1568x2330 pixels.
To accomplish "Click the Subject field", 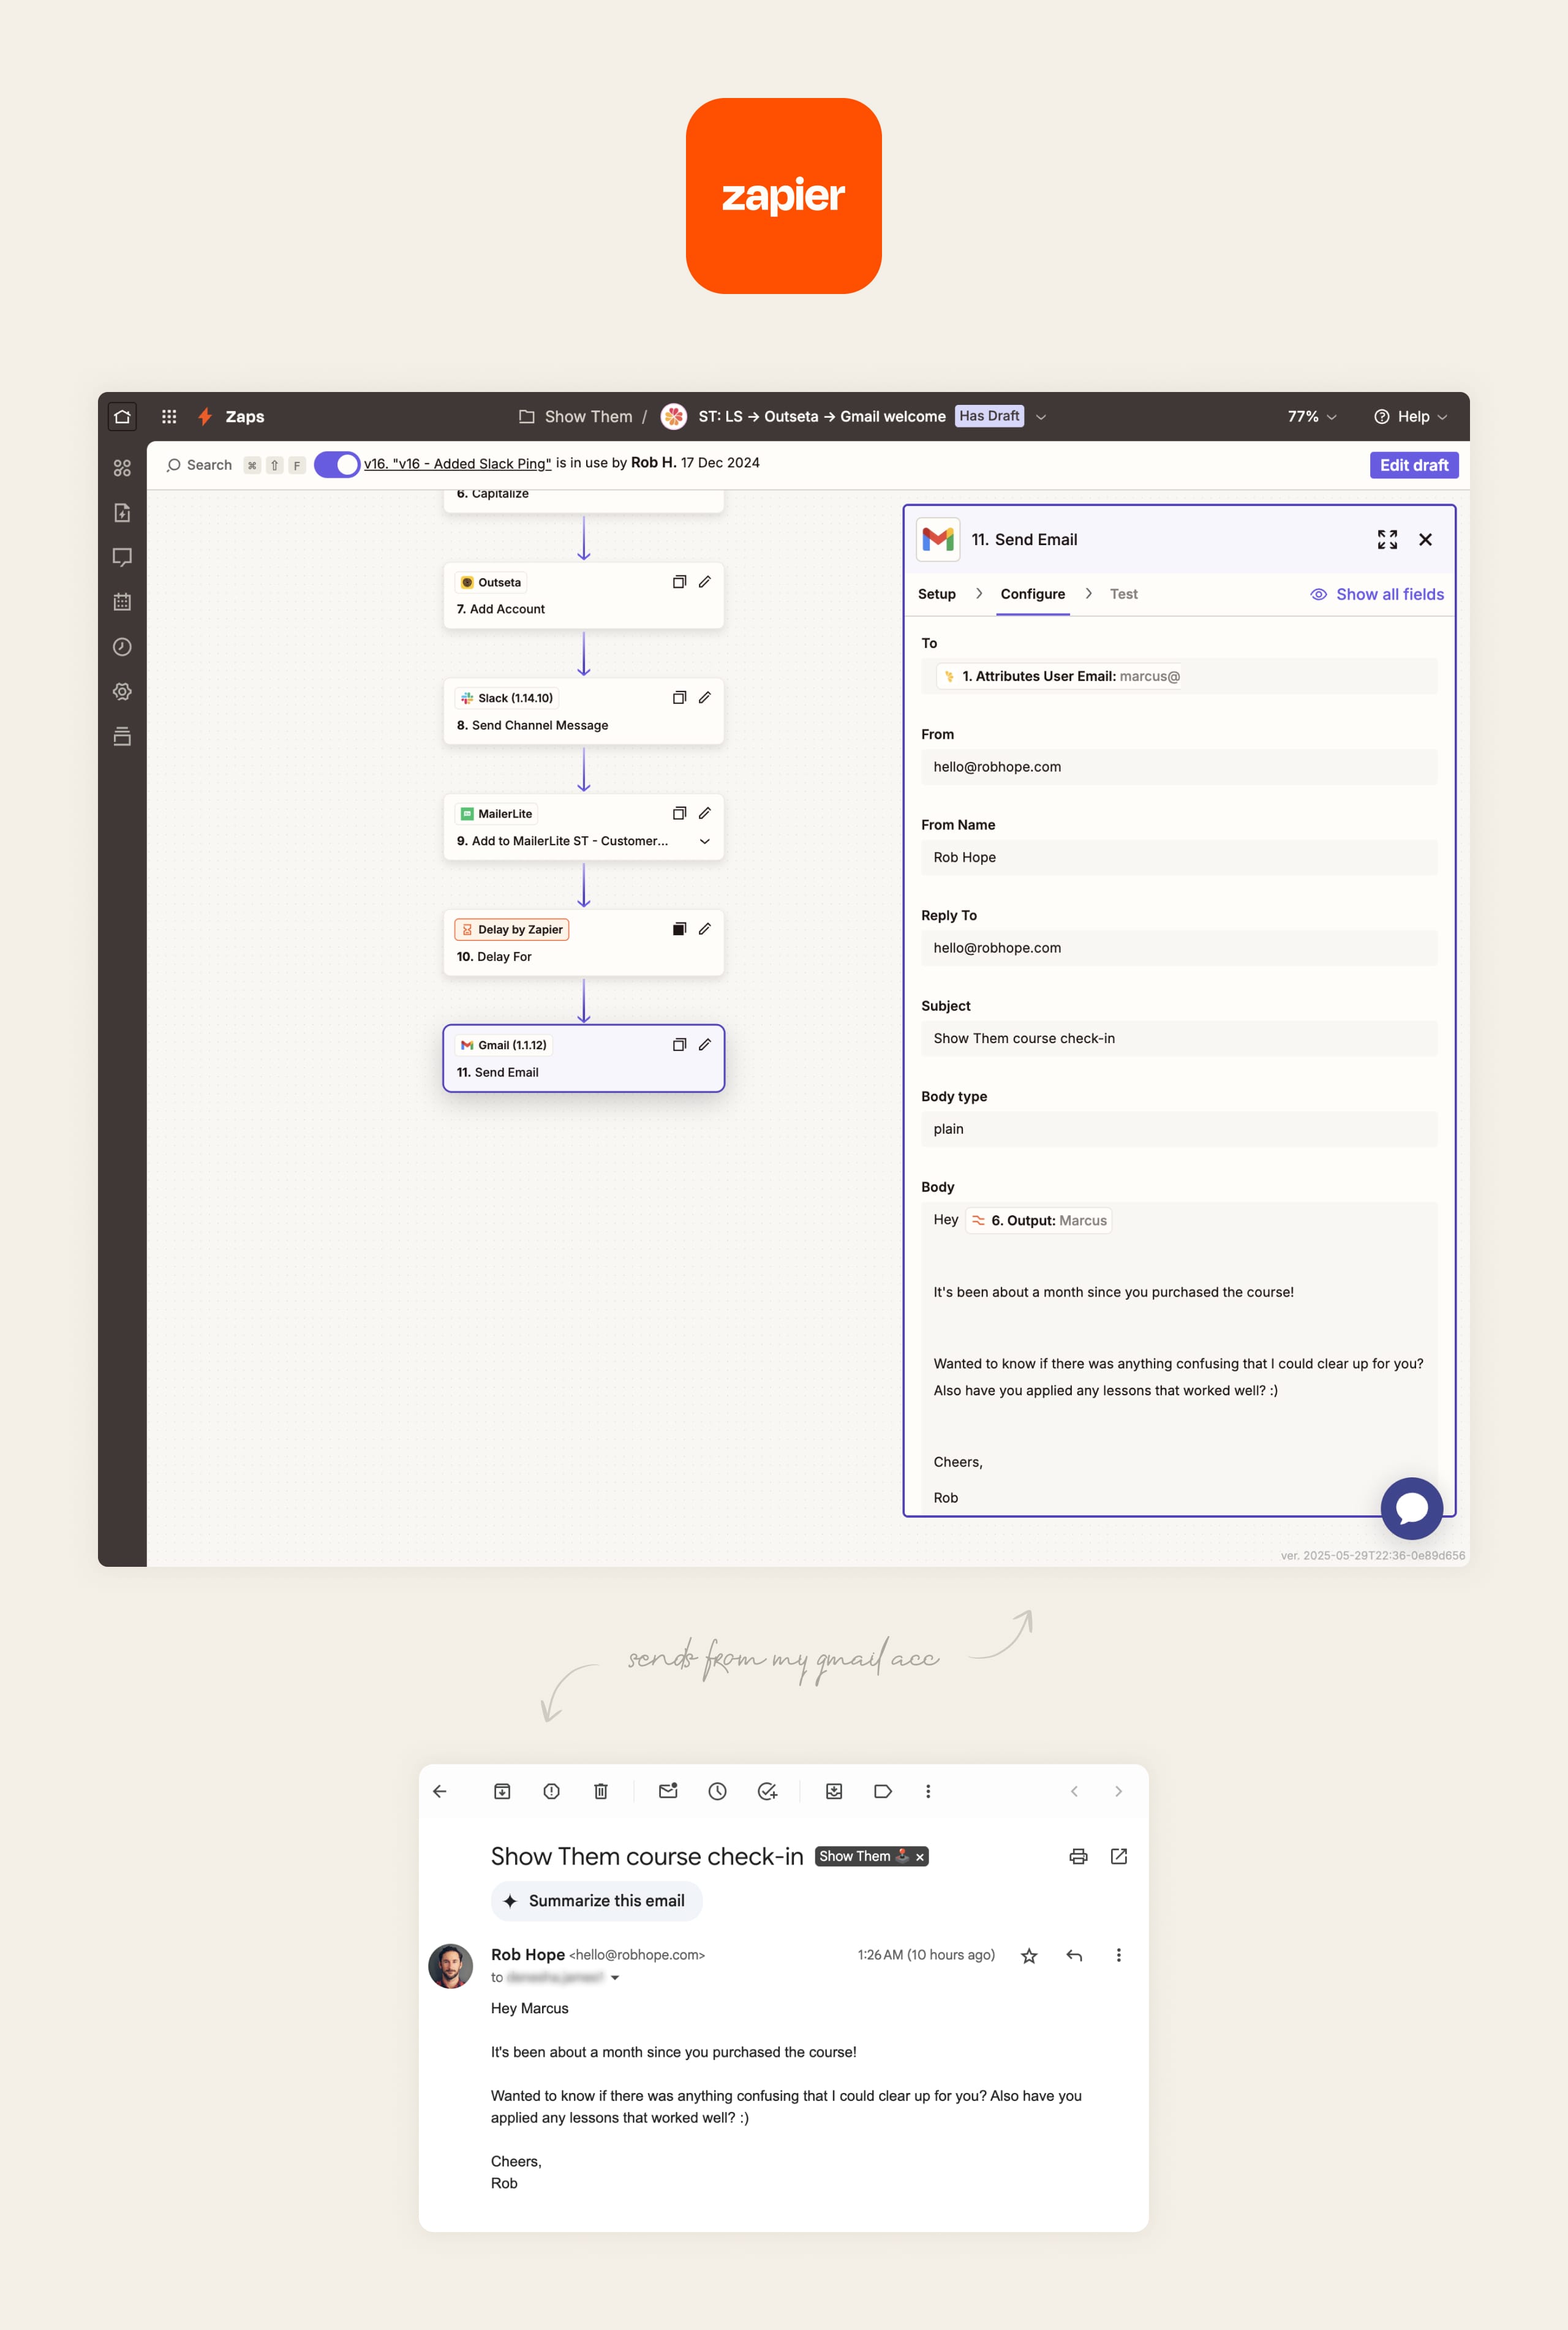I will 1179,1038.
